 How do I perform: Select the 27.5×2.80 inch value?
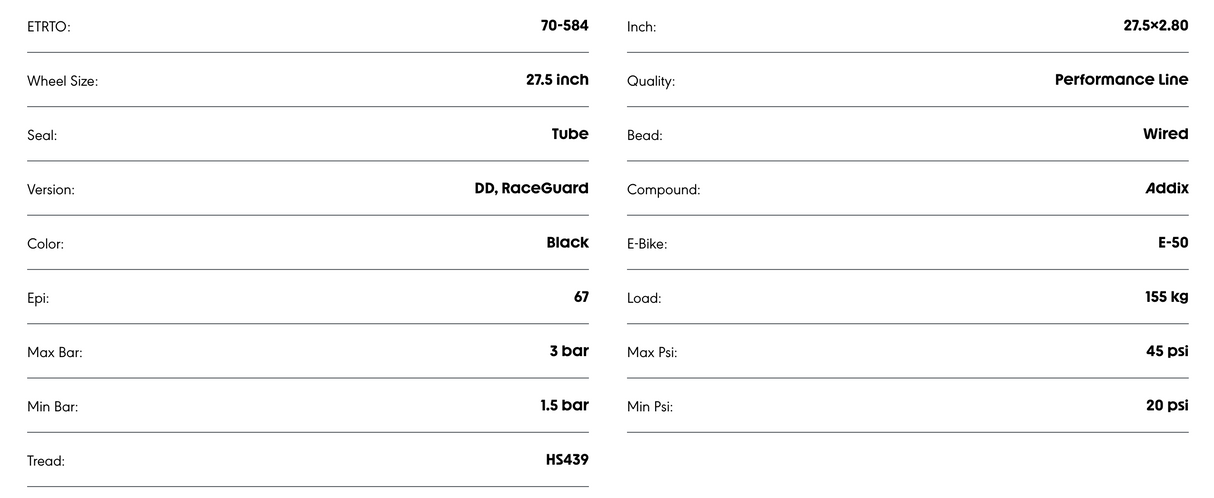[x=1156, y=26]
